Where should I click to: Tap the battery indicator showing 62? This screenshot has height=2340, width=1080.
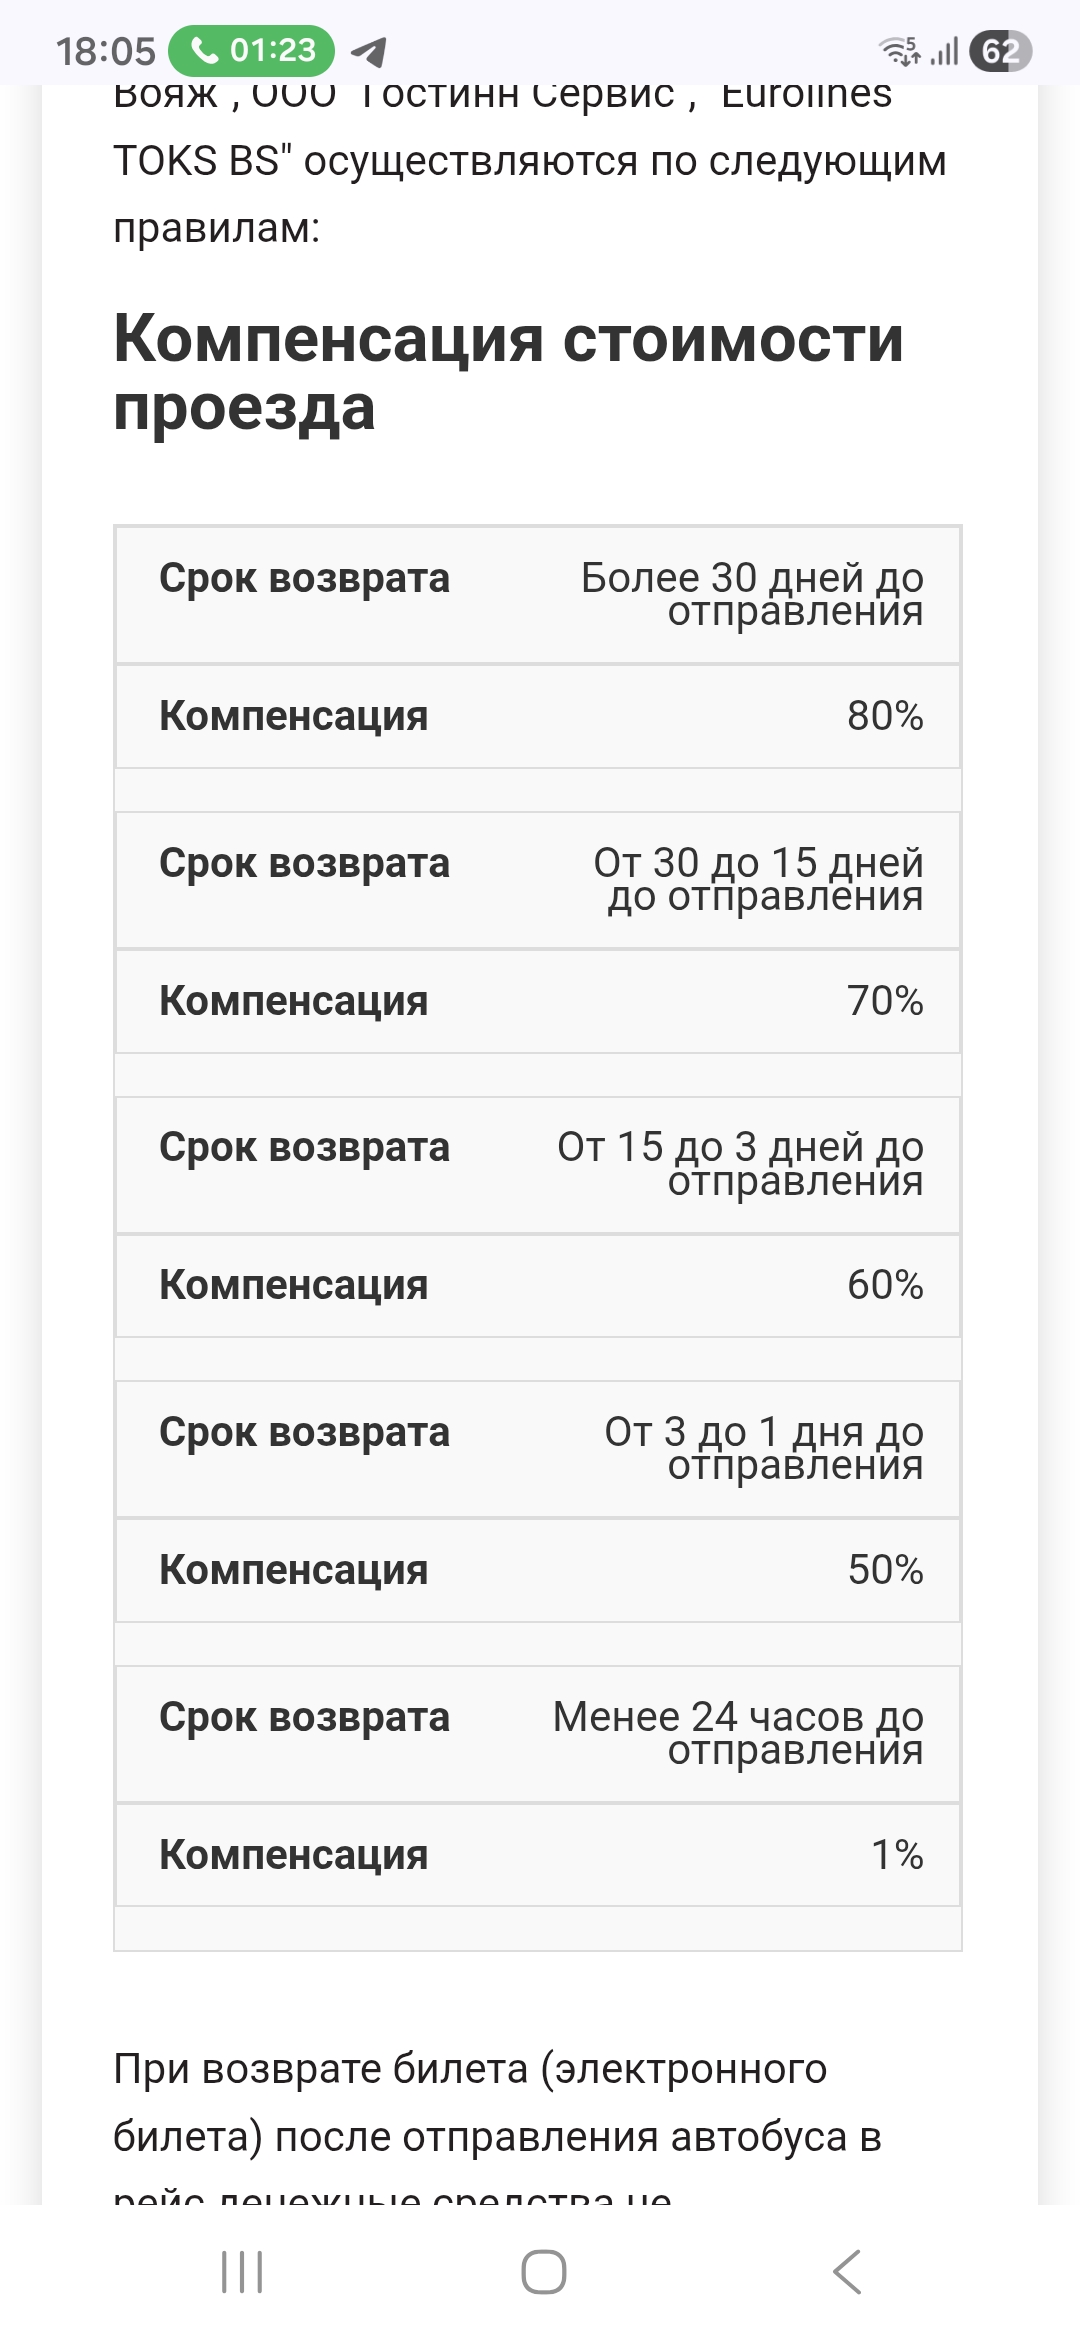1000,51
